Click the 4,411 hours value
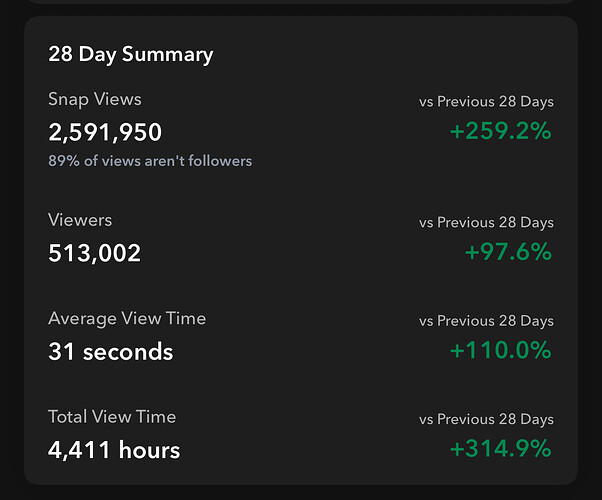602x500 pixels. (x=114, y=450)
